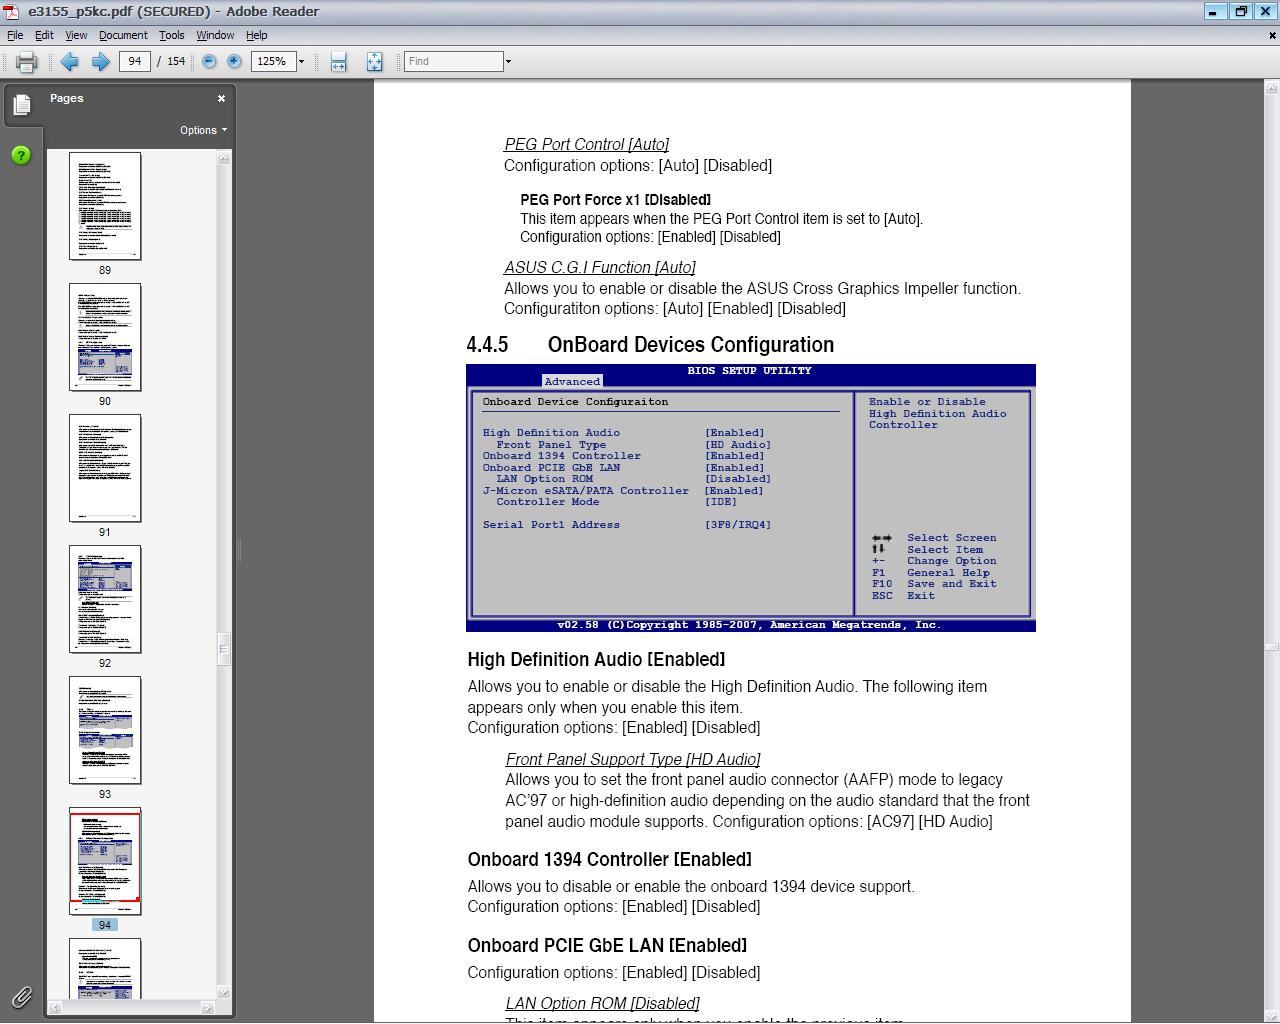The width and height of the screenshot is (1280, 1024).
Task: Open the Pages panel icon
Action: pos(21,104)
